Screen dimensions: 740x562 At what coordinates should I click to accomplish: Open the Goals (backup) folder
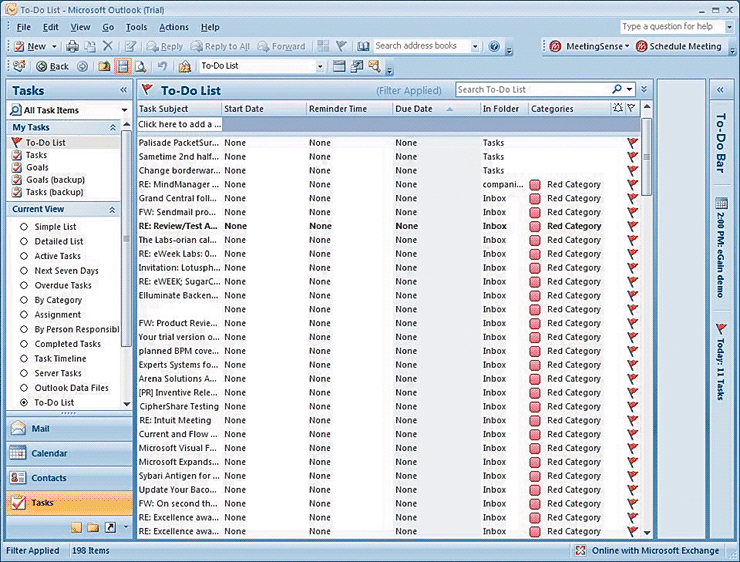(x=55, y=180)
